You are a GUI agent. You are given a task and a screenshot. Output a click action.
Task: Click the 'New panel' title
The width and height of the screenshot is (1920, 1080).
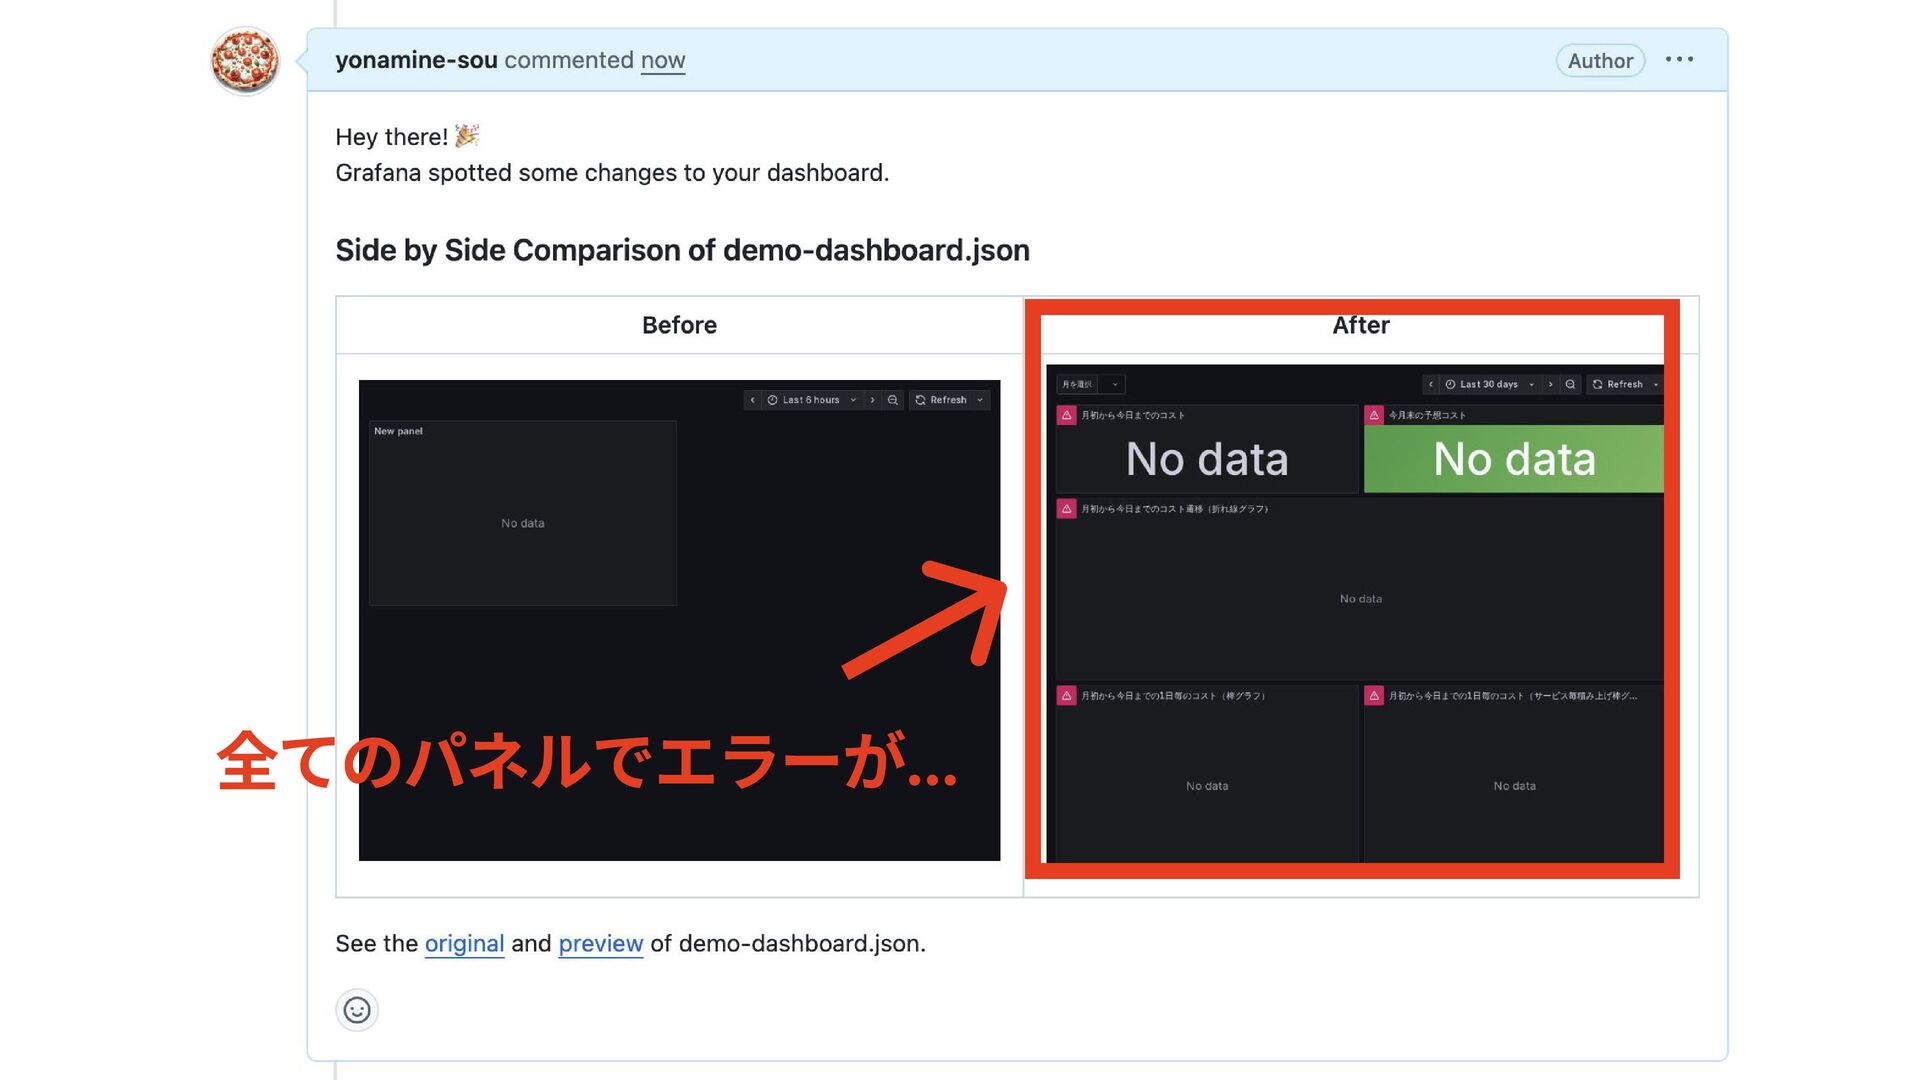coord(398,431)
